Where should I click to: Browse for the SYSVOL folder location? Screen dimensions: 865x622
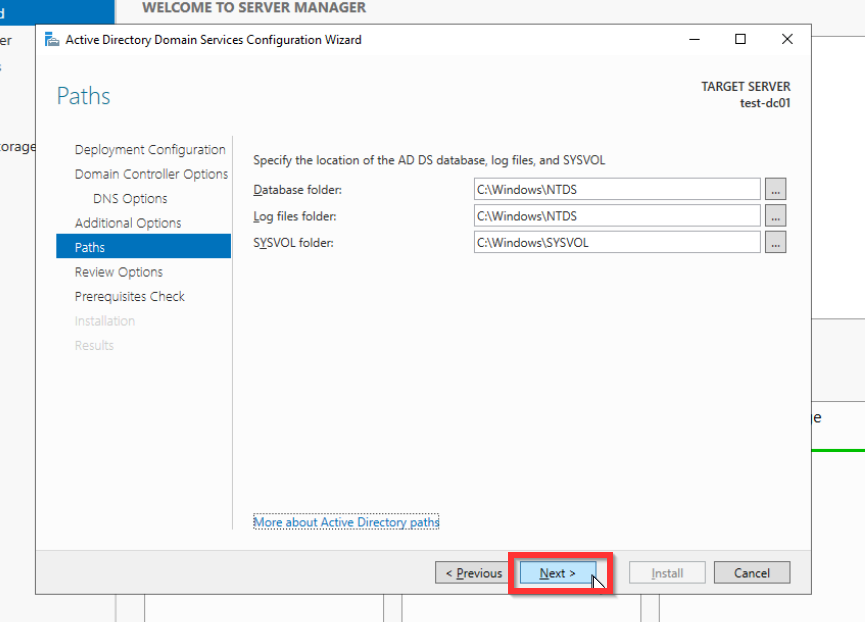point(775,242)
